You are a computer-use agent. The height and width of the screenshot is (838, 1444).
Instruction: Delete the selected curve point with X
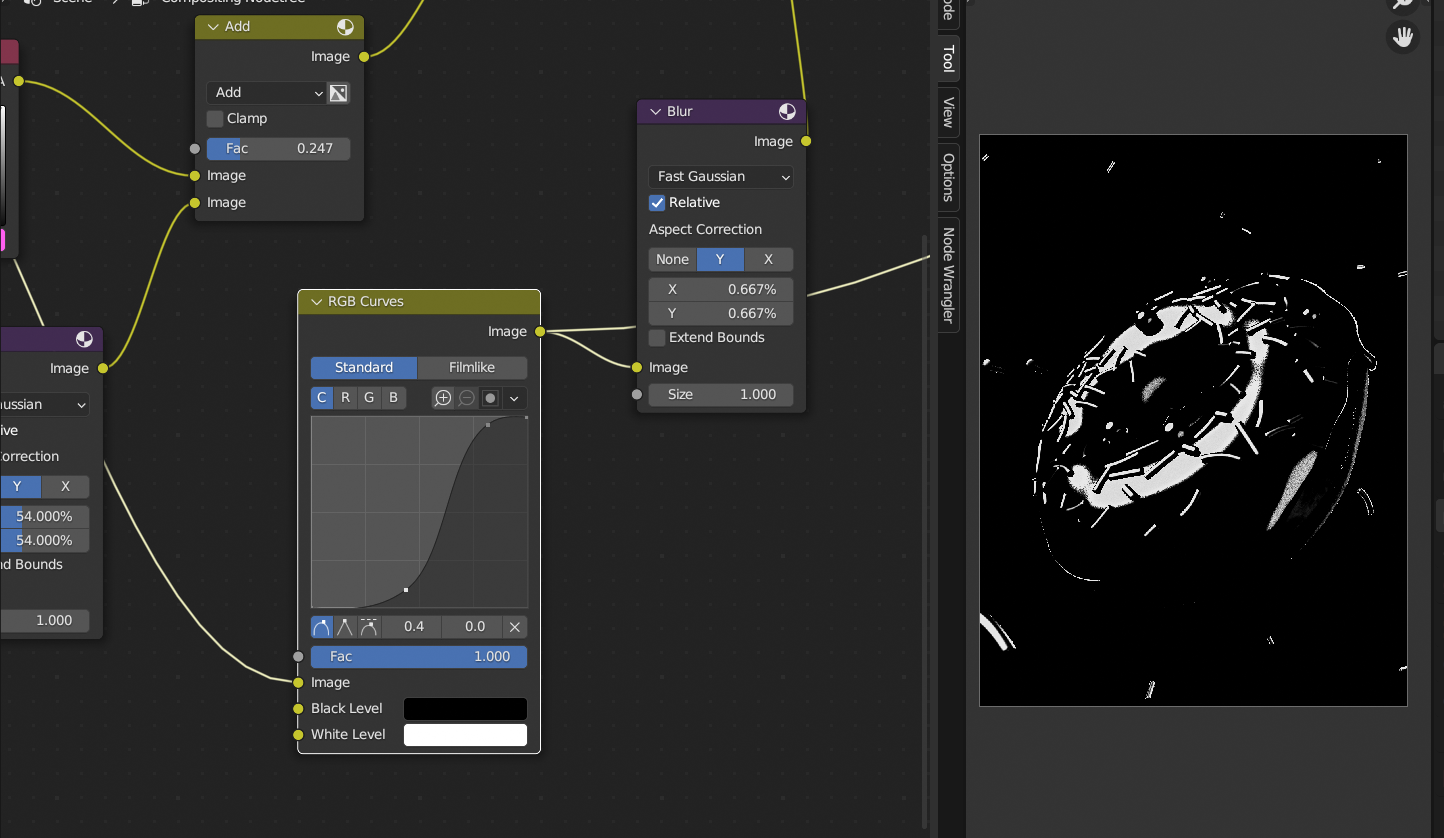pyautogui.click(x=515, y=627)
